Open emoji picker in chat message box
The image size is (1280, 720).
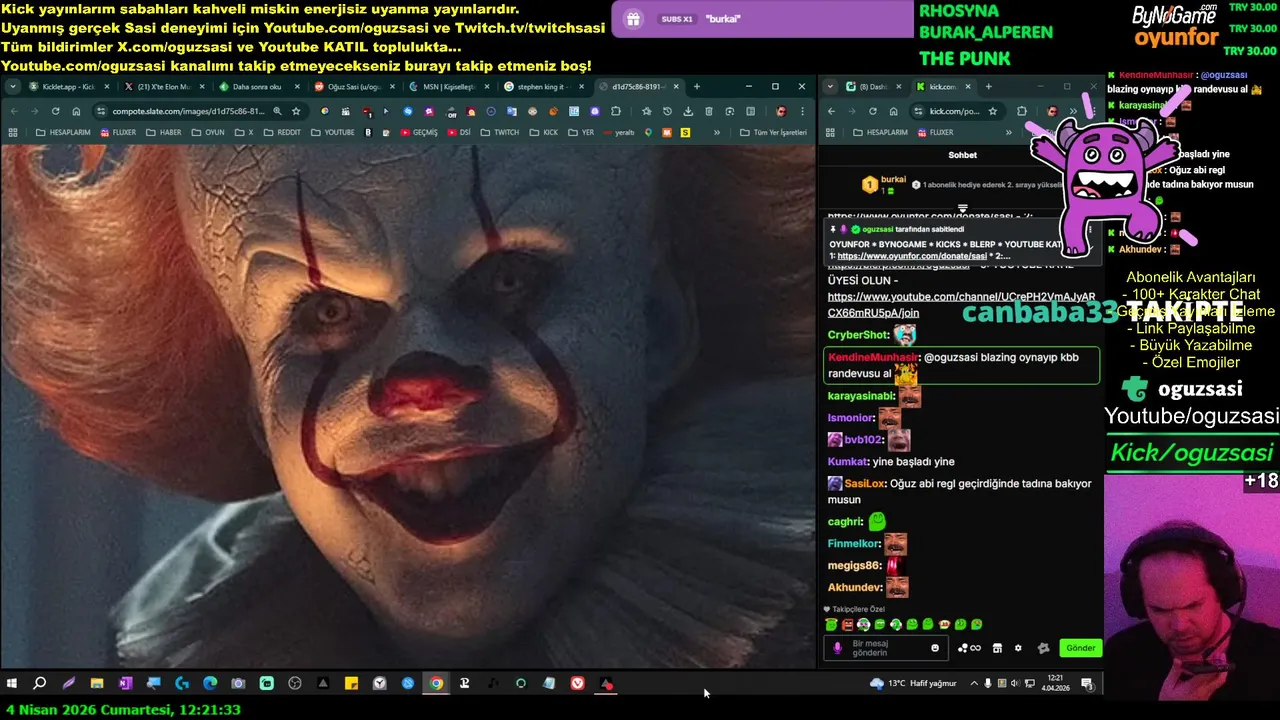(935, 648)
